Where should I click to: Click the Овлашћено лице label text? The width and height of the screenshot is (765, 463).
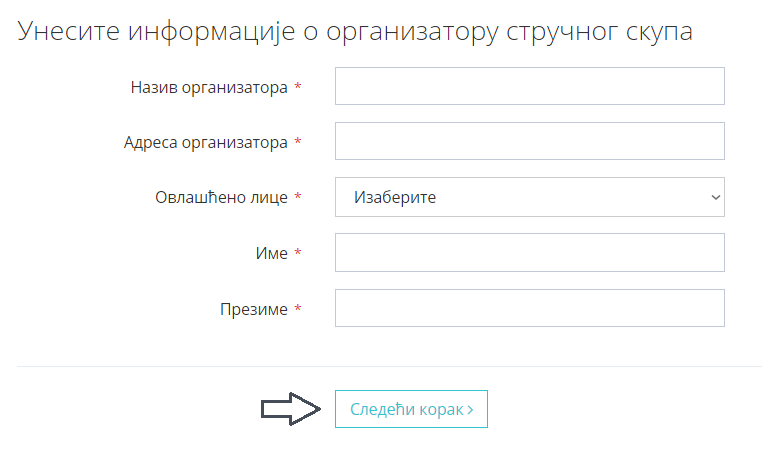click(221, 198)
